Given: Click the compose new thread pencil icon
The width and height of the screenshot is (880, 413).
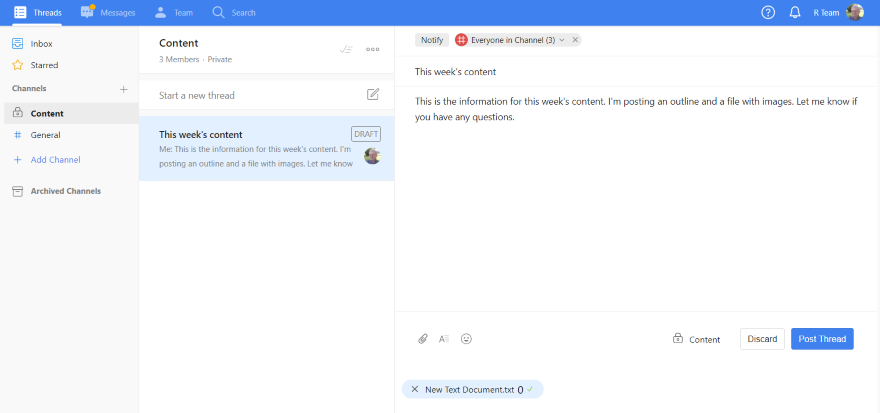Looking at the screenshot, I should coord(373,94).
